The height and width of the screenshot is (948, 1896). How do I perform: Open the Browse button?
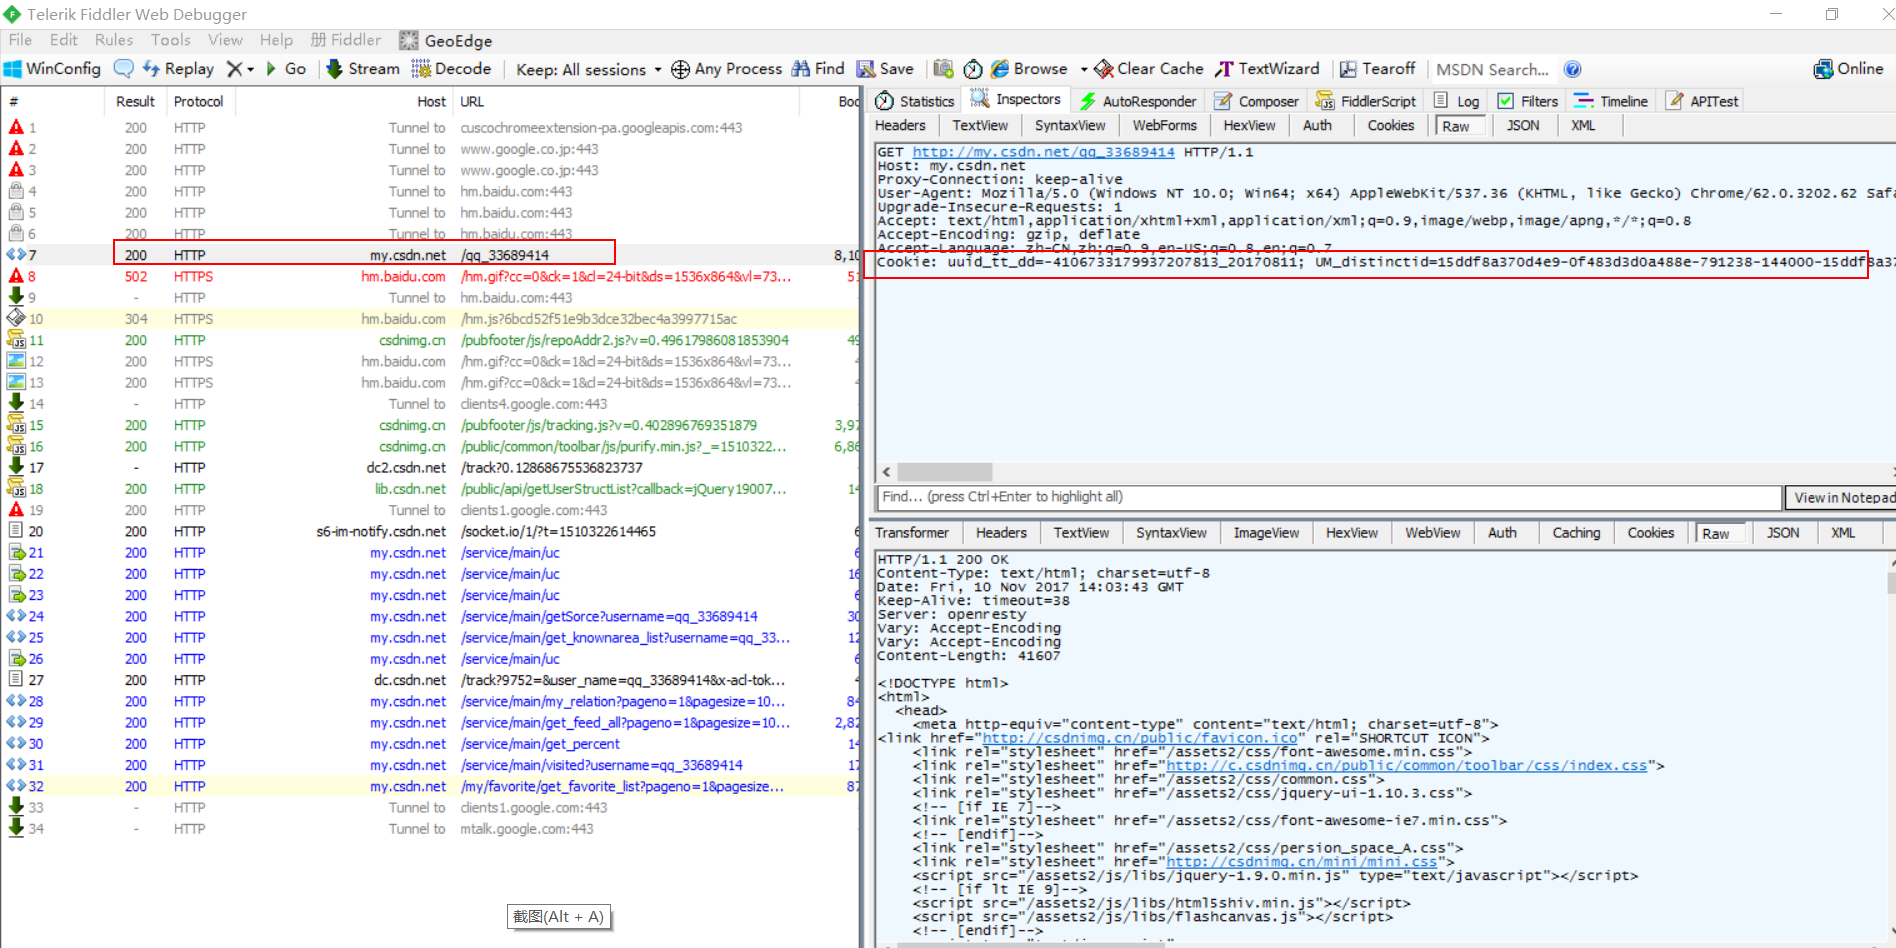coord(1029,68)
